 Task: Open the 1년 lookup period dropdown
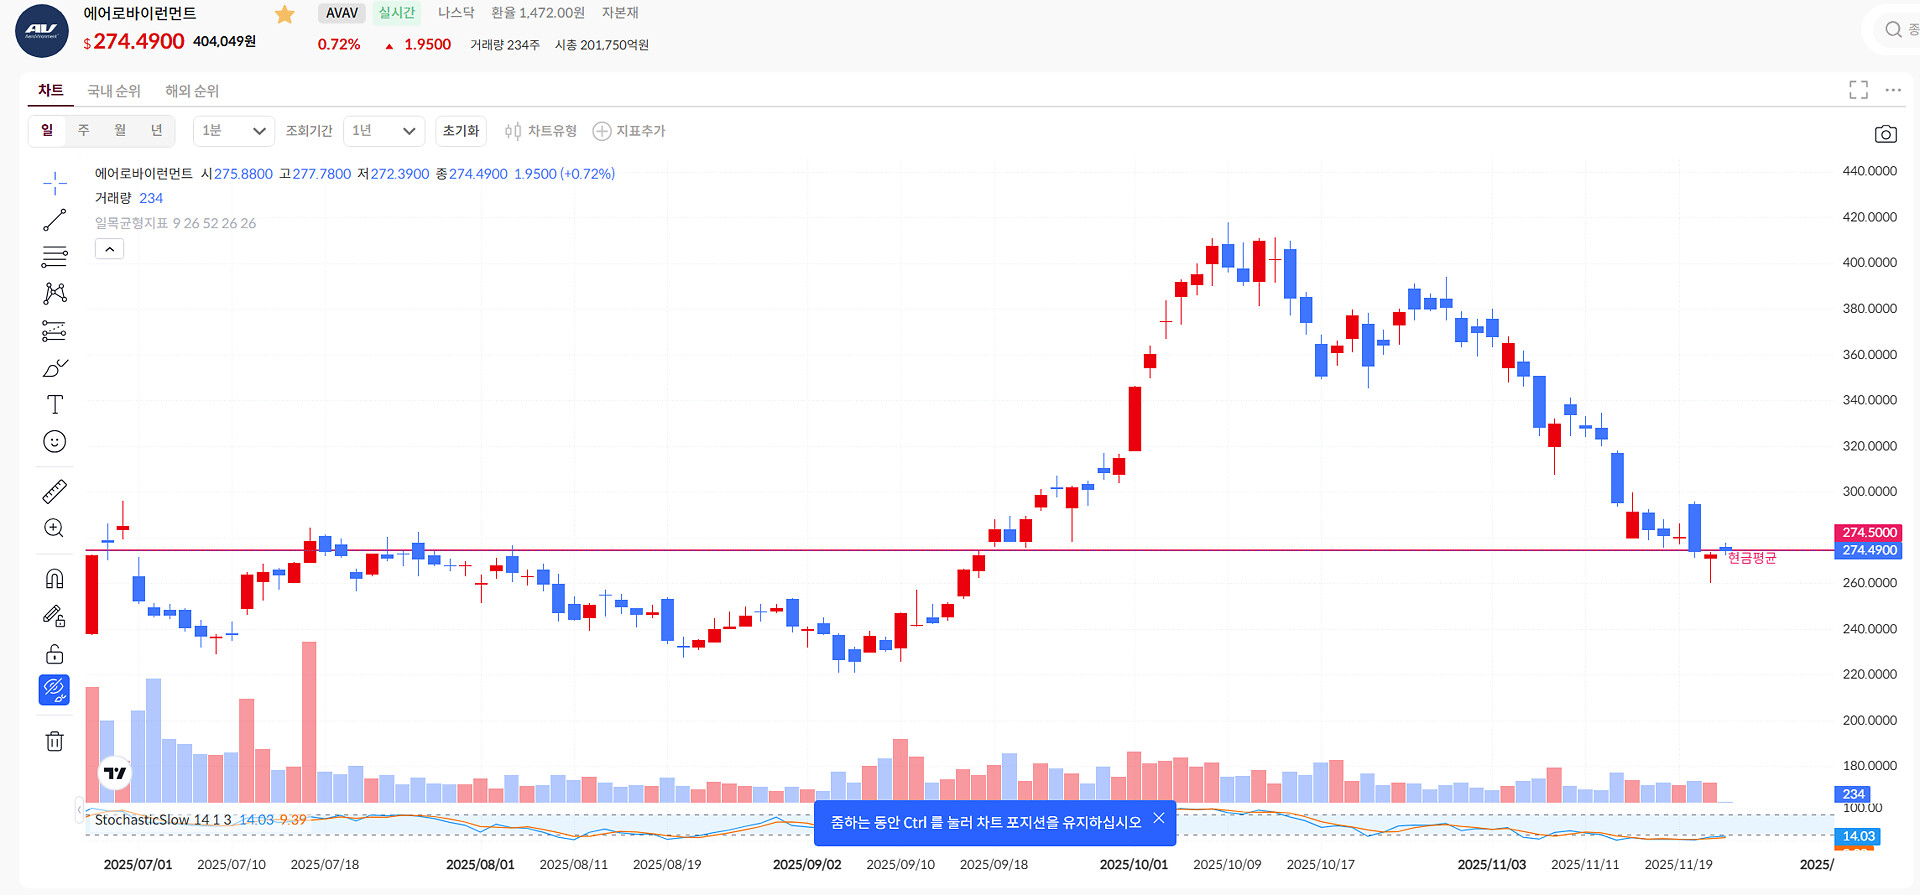tap(384, 131)
